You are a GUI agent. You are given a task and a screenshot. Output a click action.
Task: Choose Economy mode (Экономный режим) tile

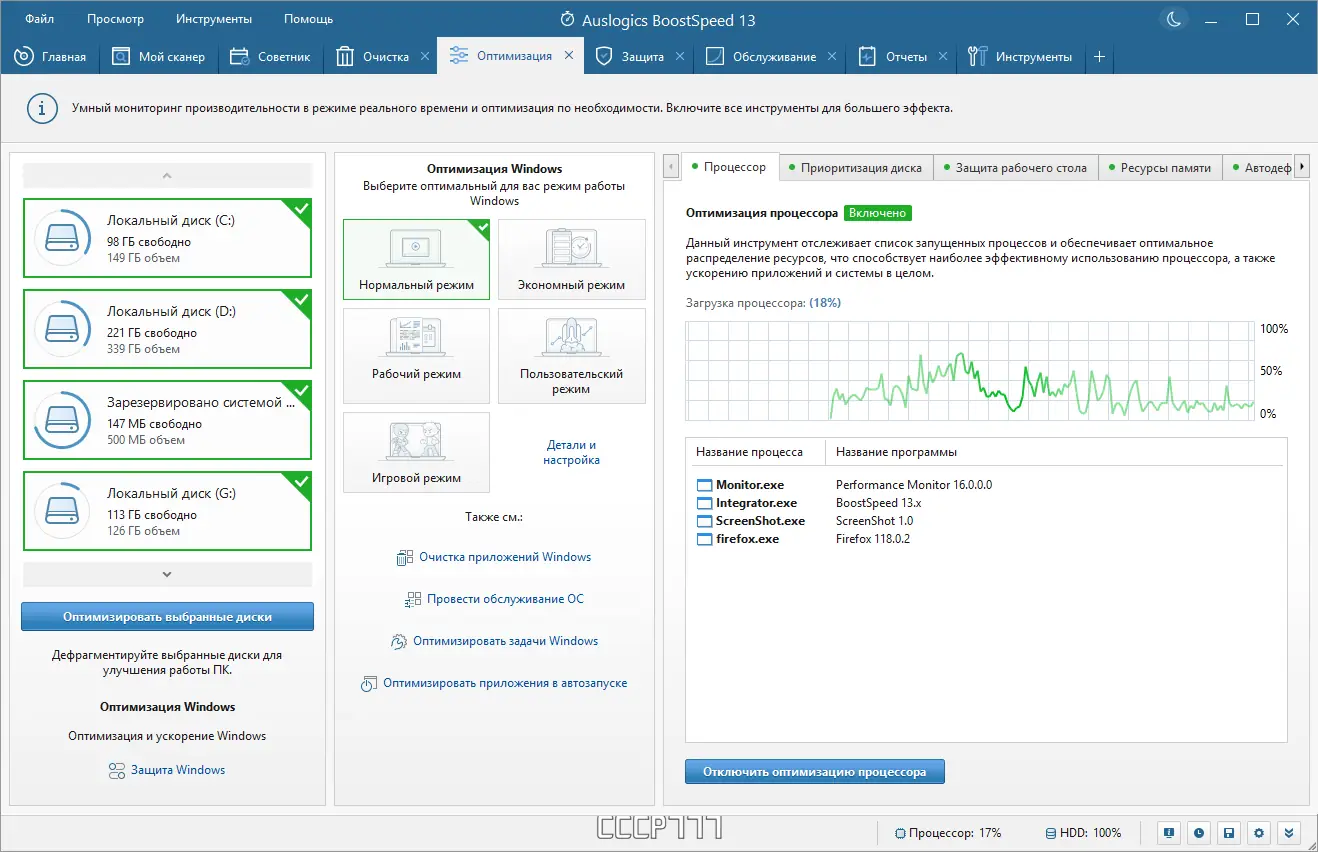[571, 259]
